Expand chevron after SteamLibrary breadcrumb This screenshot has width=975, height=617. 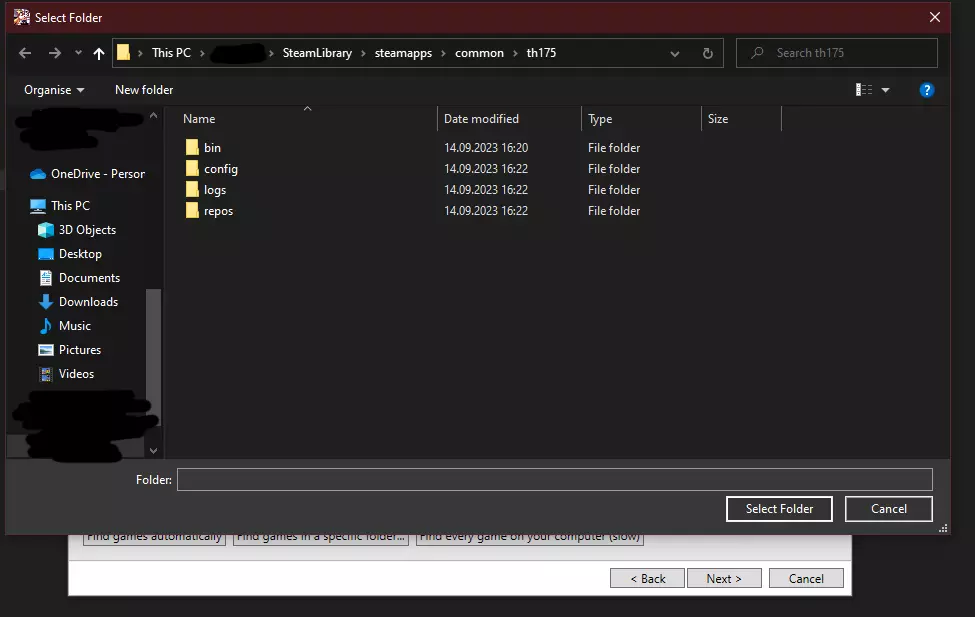coord(363,53)
